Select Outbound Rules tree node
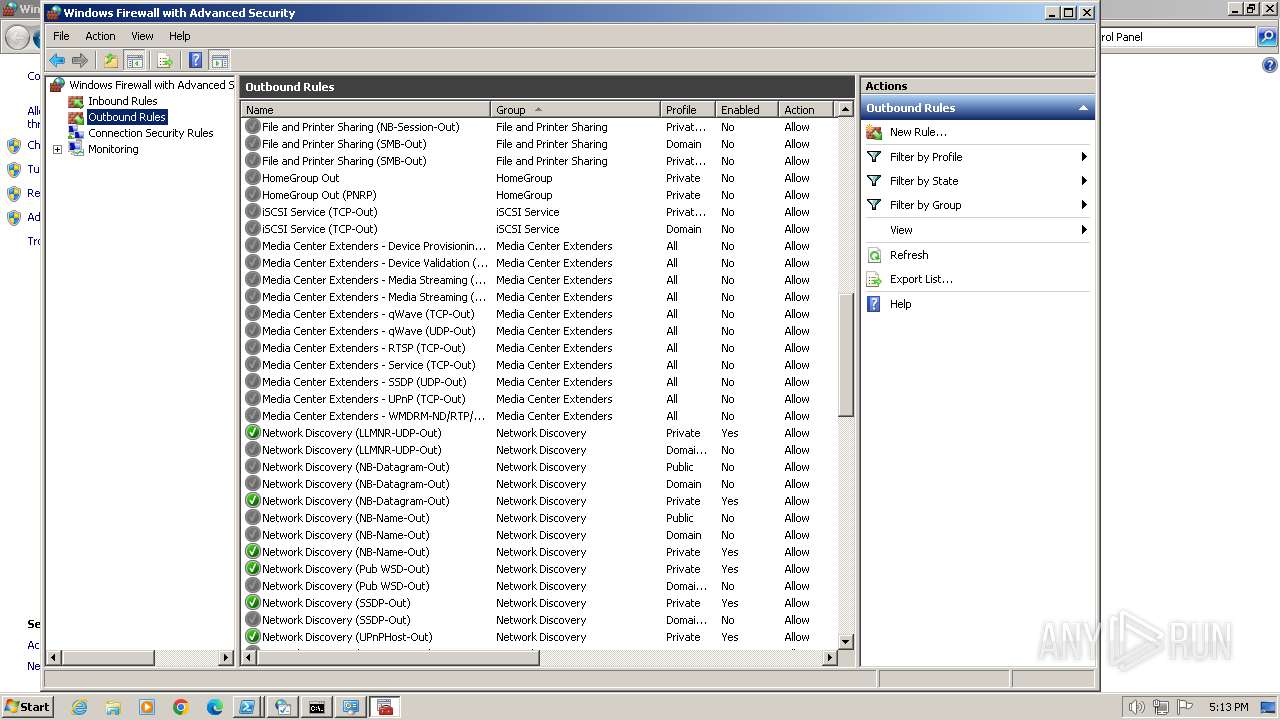 coord(126,117)
